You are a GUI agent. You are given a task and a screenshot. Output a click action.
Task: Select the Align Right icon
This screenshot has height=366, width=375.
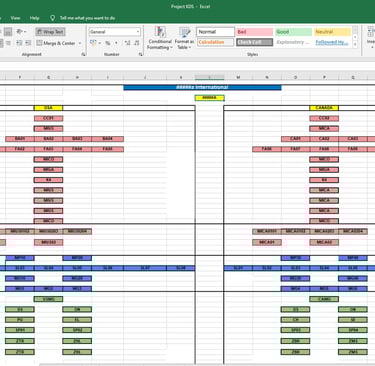coord(8,43)
